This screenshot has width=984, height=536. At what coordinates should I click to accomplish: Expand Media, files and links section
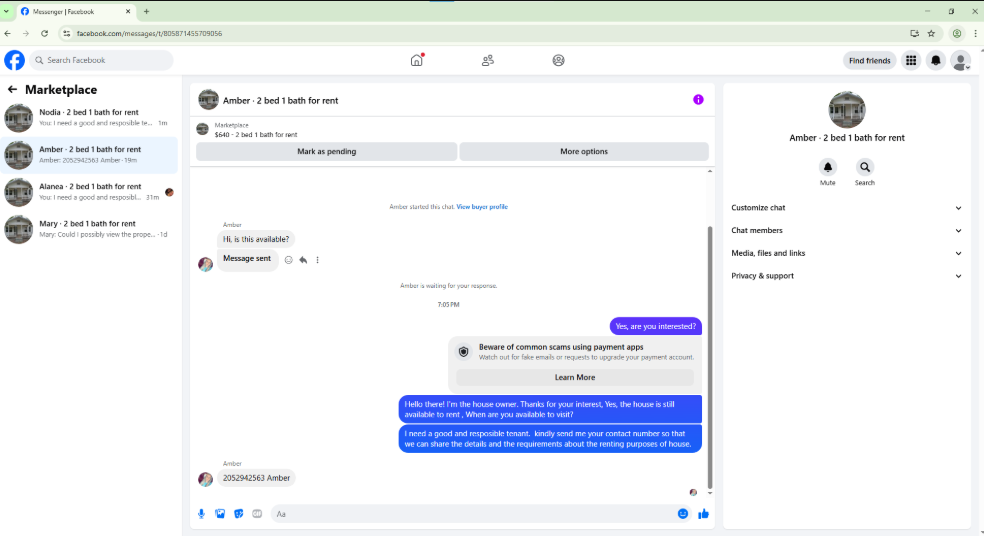(x=847, y=253)
